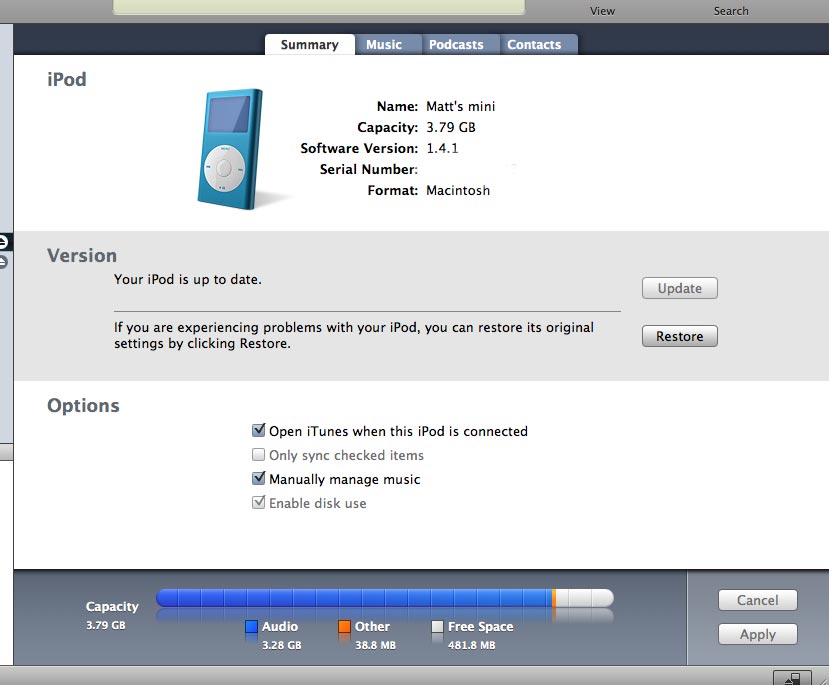
Task: Click the lower eject icon in the sidebar
Action: pyautogui.click(x=3, y=262)
